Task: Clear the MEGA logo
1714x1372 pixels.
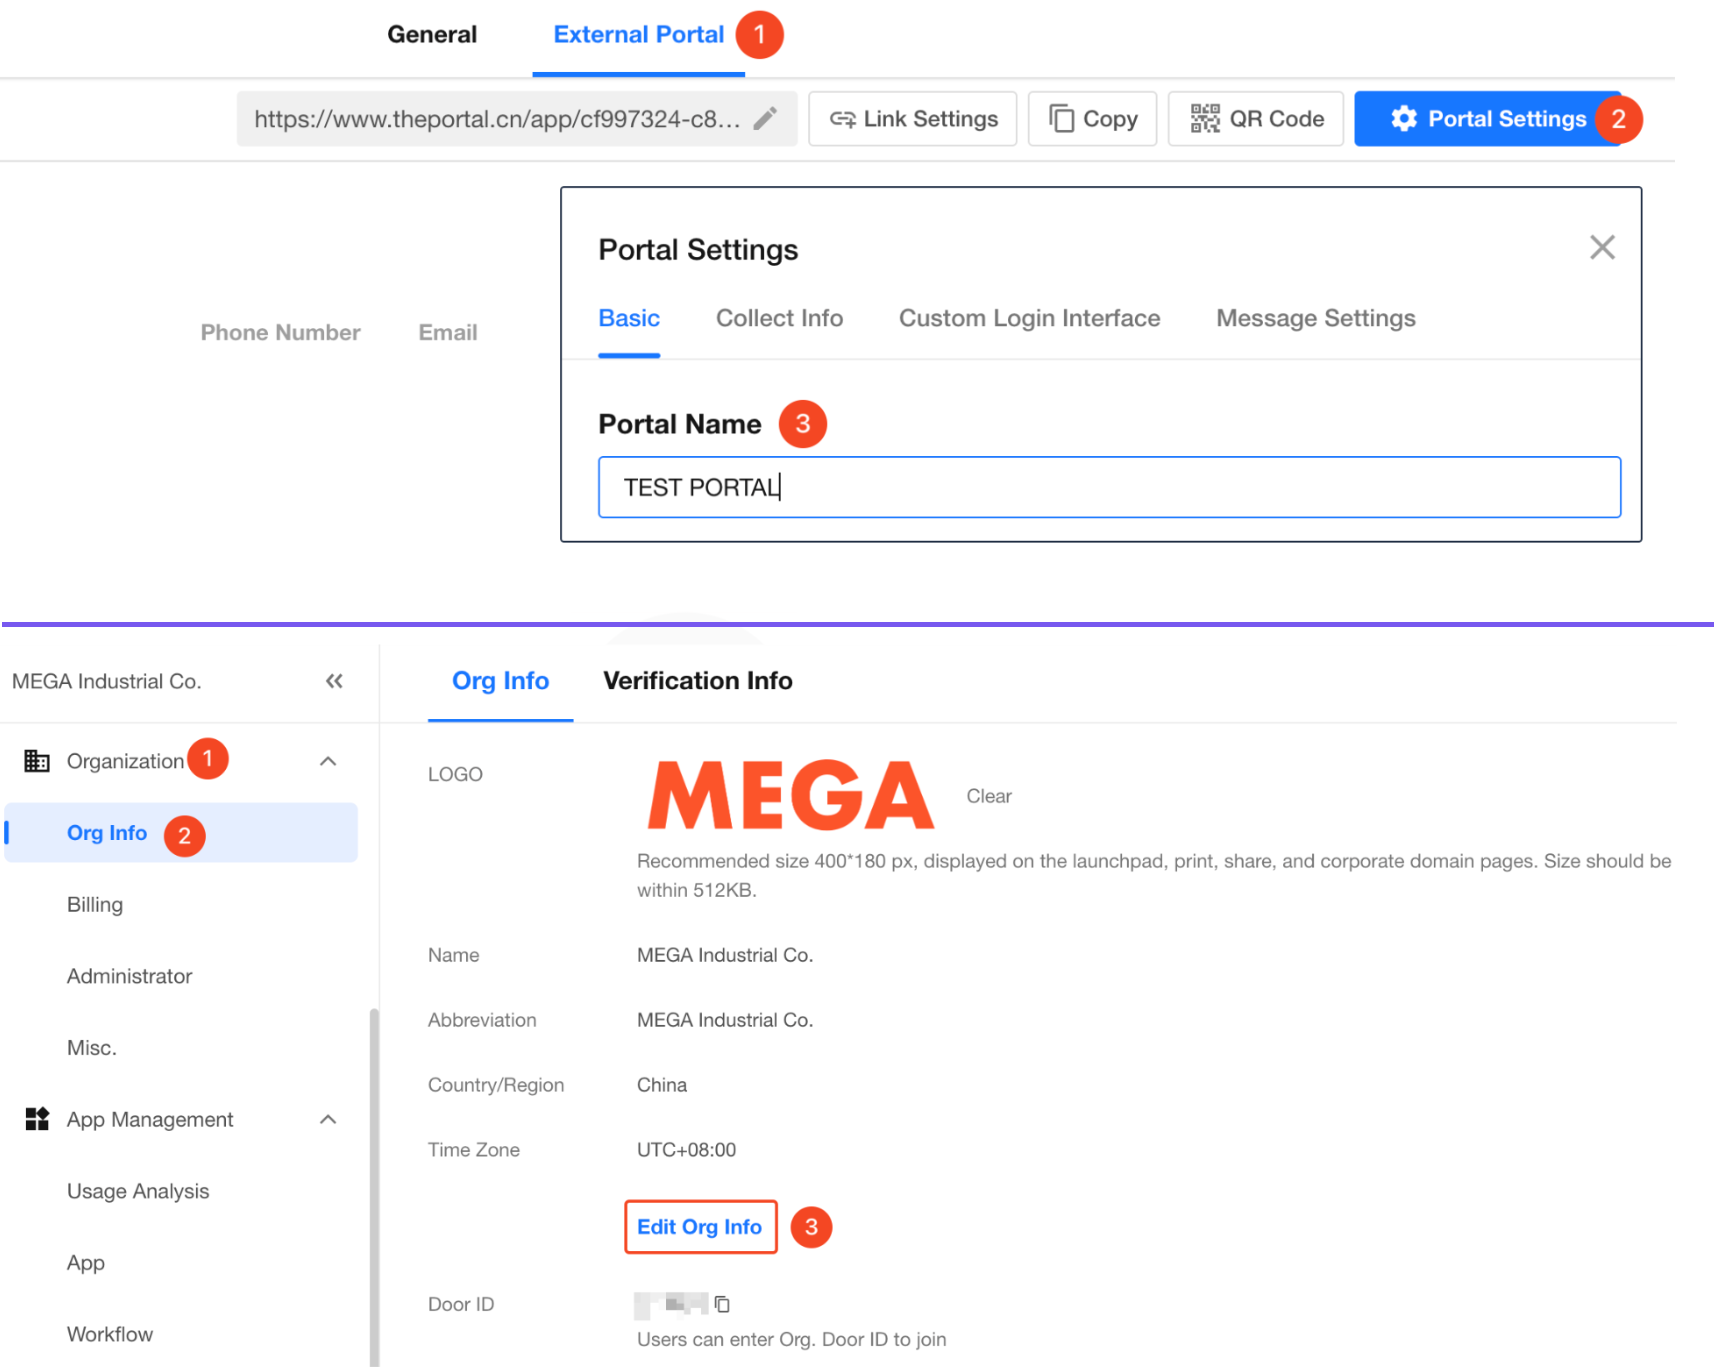Action: point(988,796)
